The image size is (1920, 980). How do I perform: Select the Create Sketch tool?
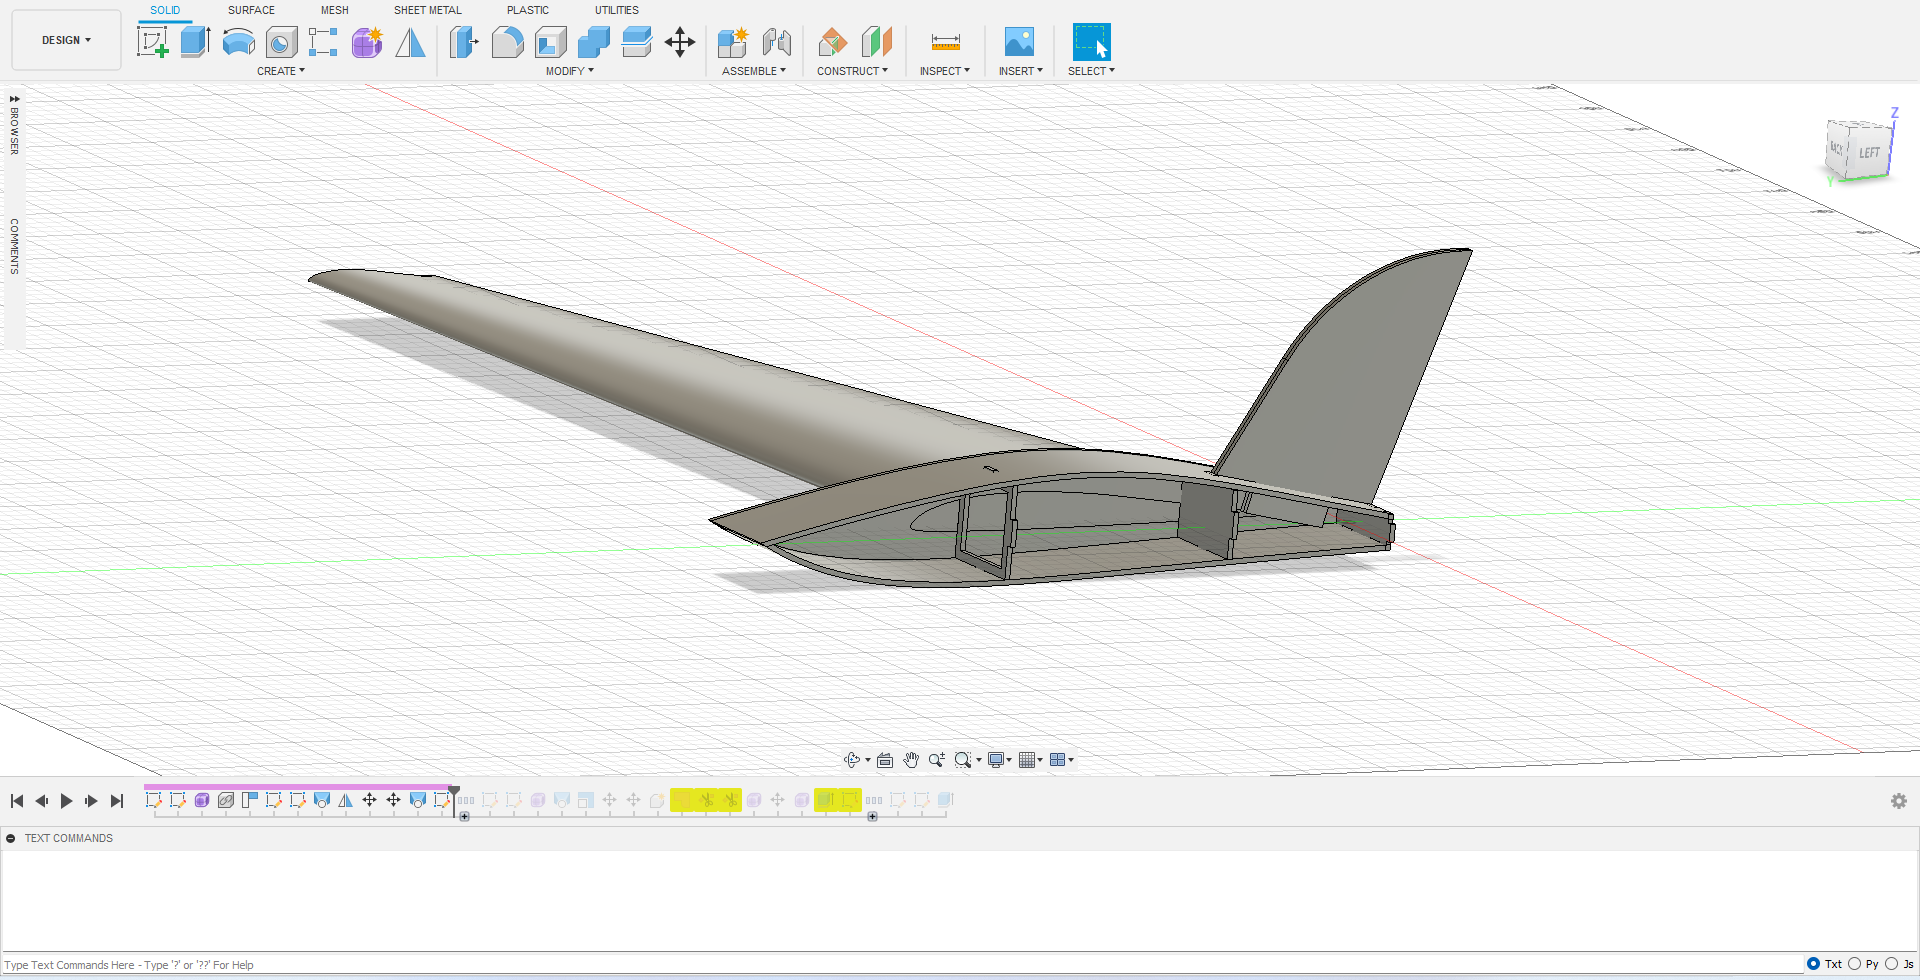(152, 42)
